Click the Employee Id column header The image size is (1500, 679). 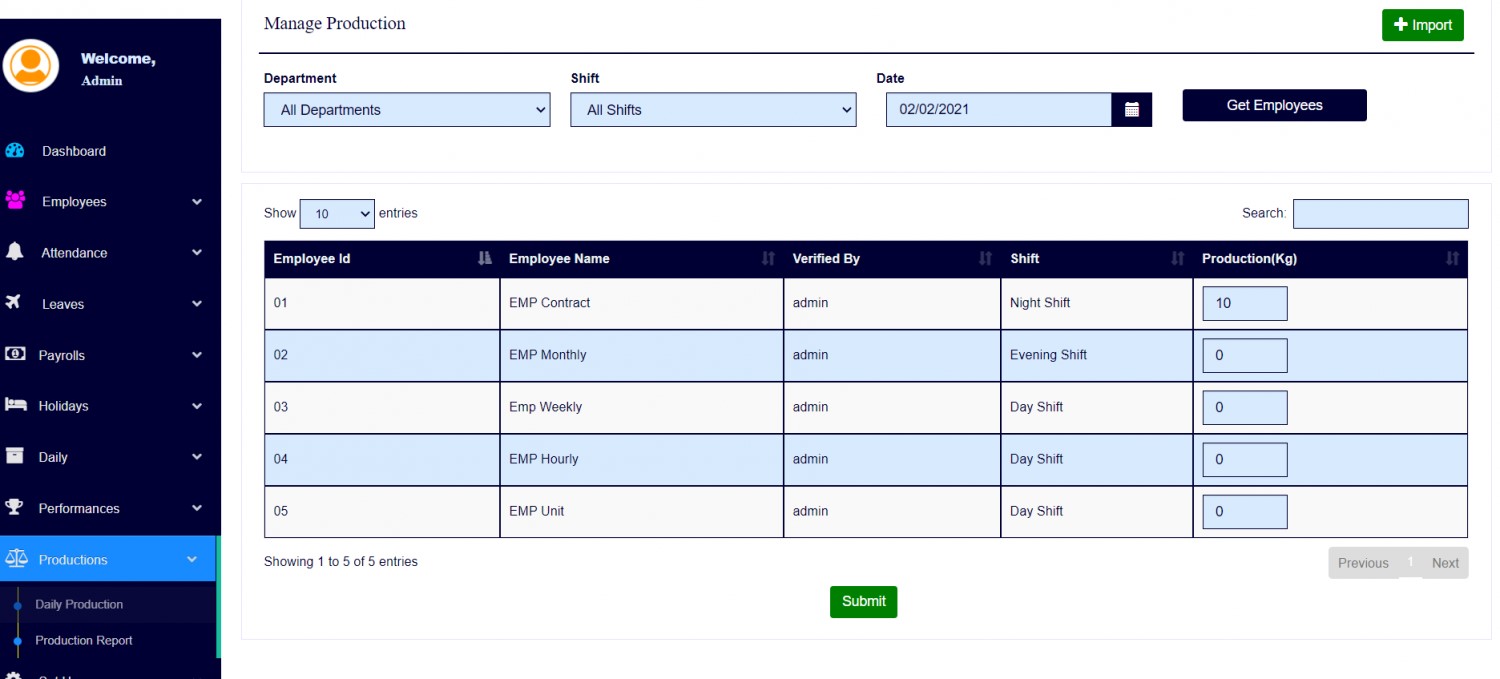coord(382,259)
